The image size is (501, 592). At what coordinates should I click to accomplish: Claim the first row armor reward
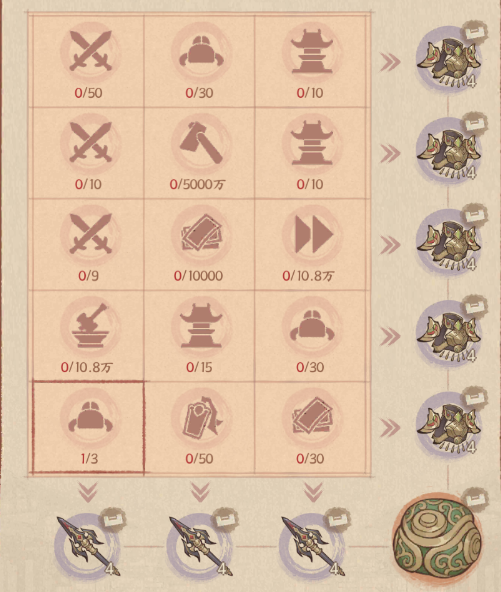tap(449, 60)
